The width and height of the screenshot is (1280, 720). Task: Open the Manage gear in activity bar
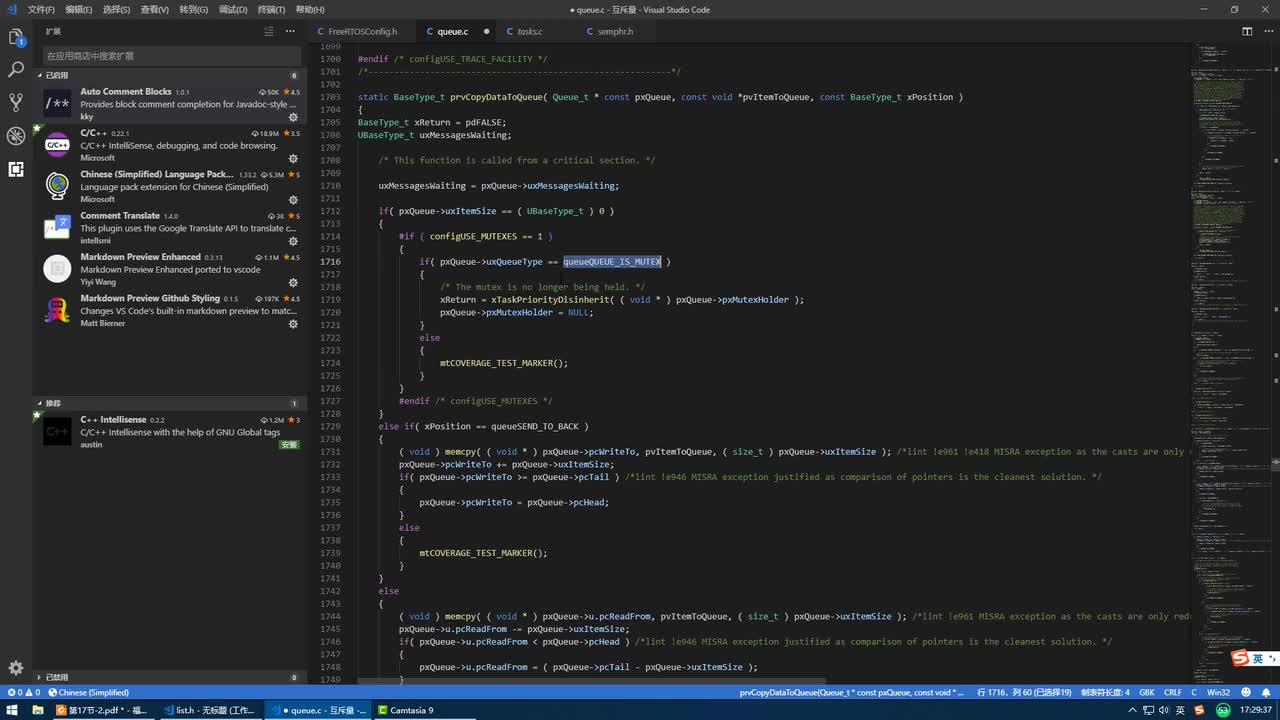16,667
